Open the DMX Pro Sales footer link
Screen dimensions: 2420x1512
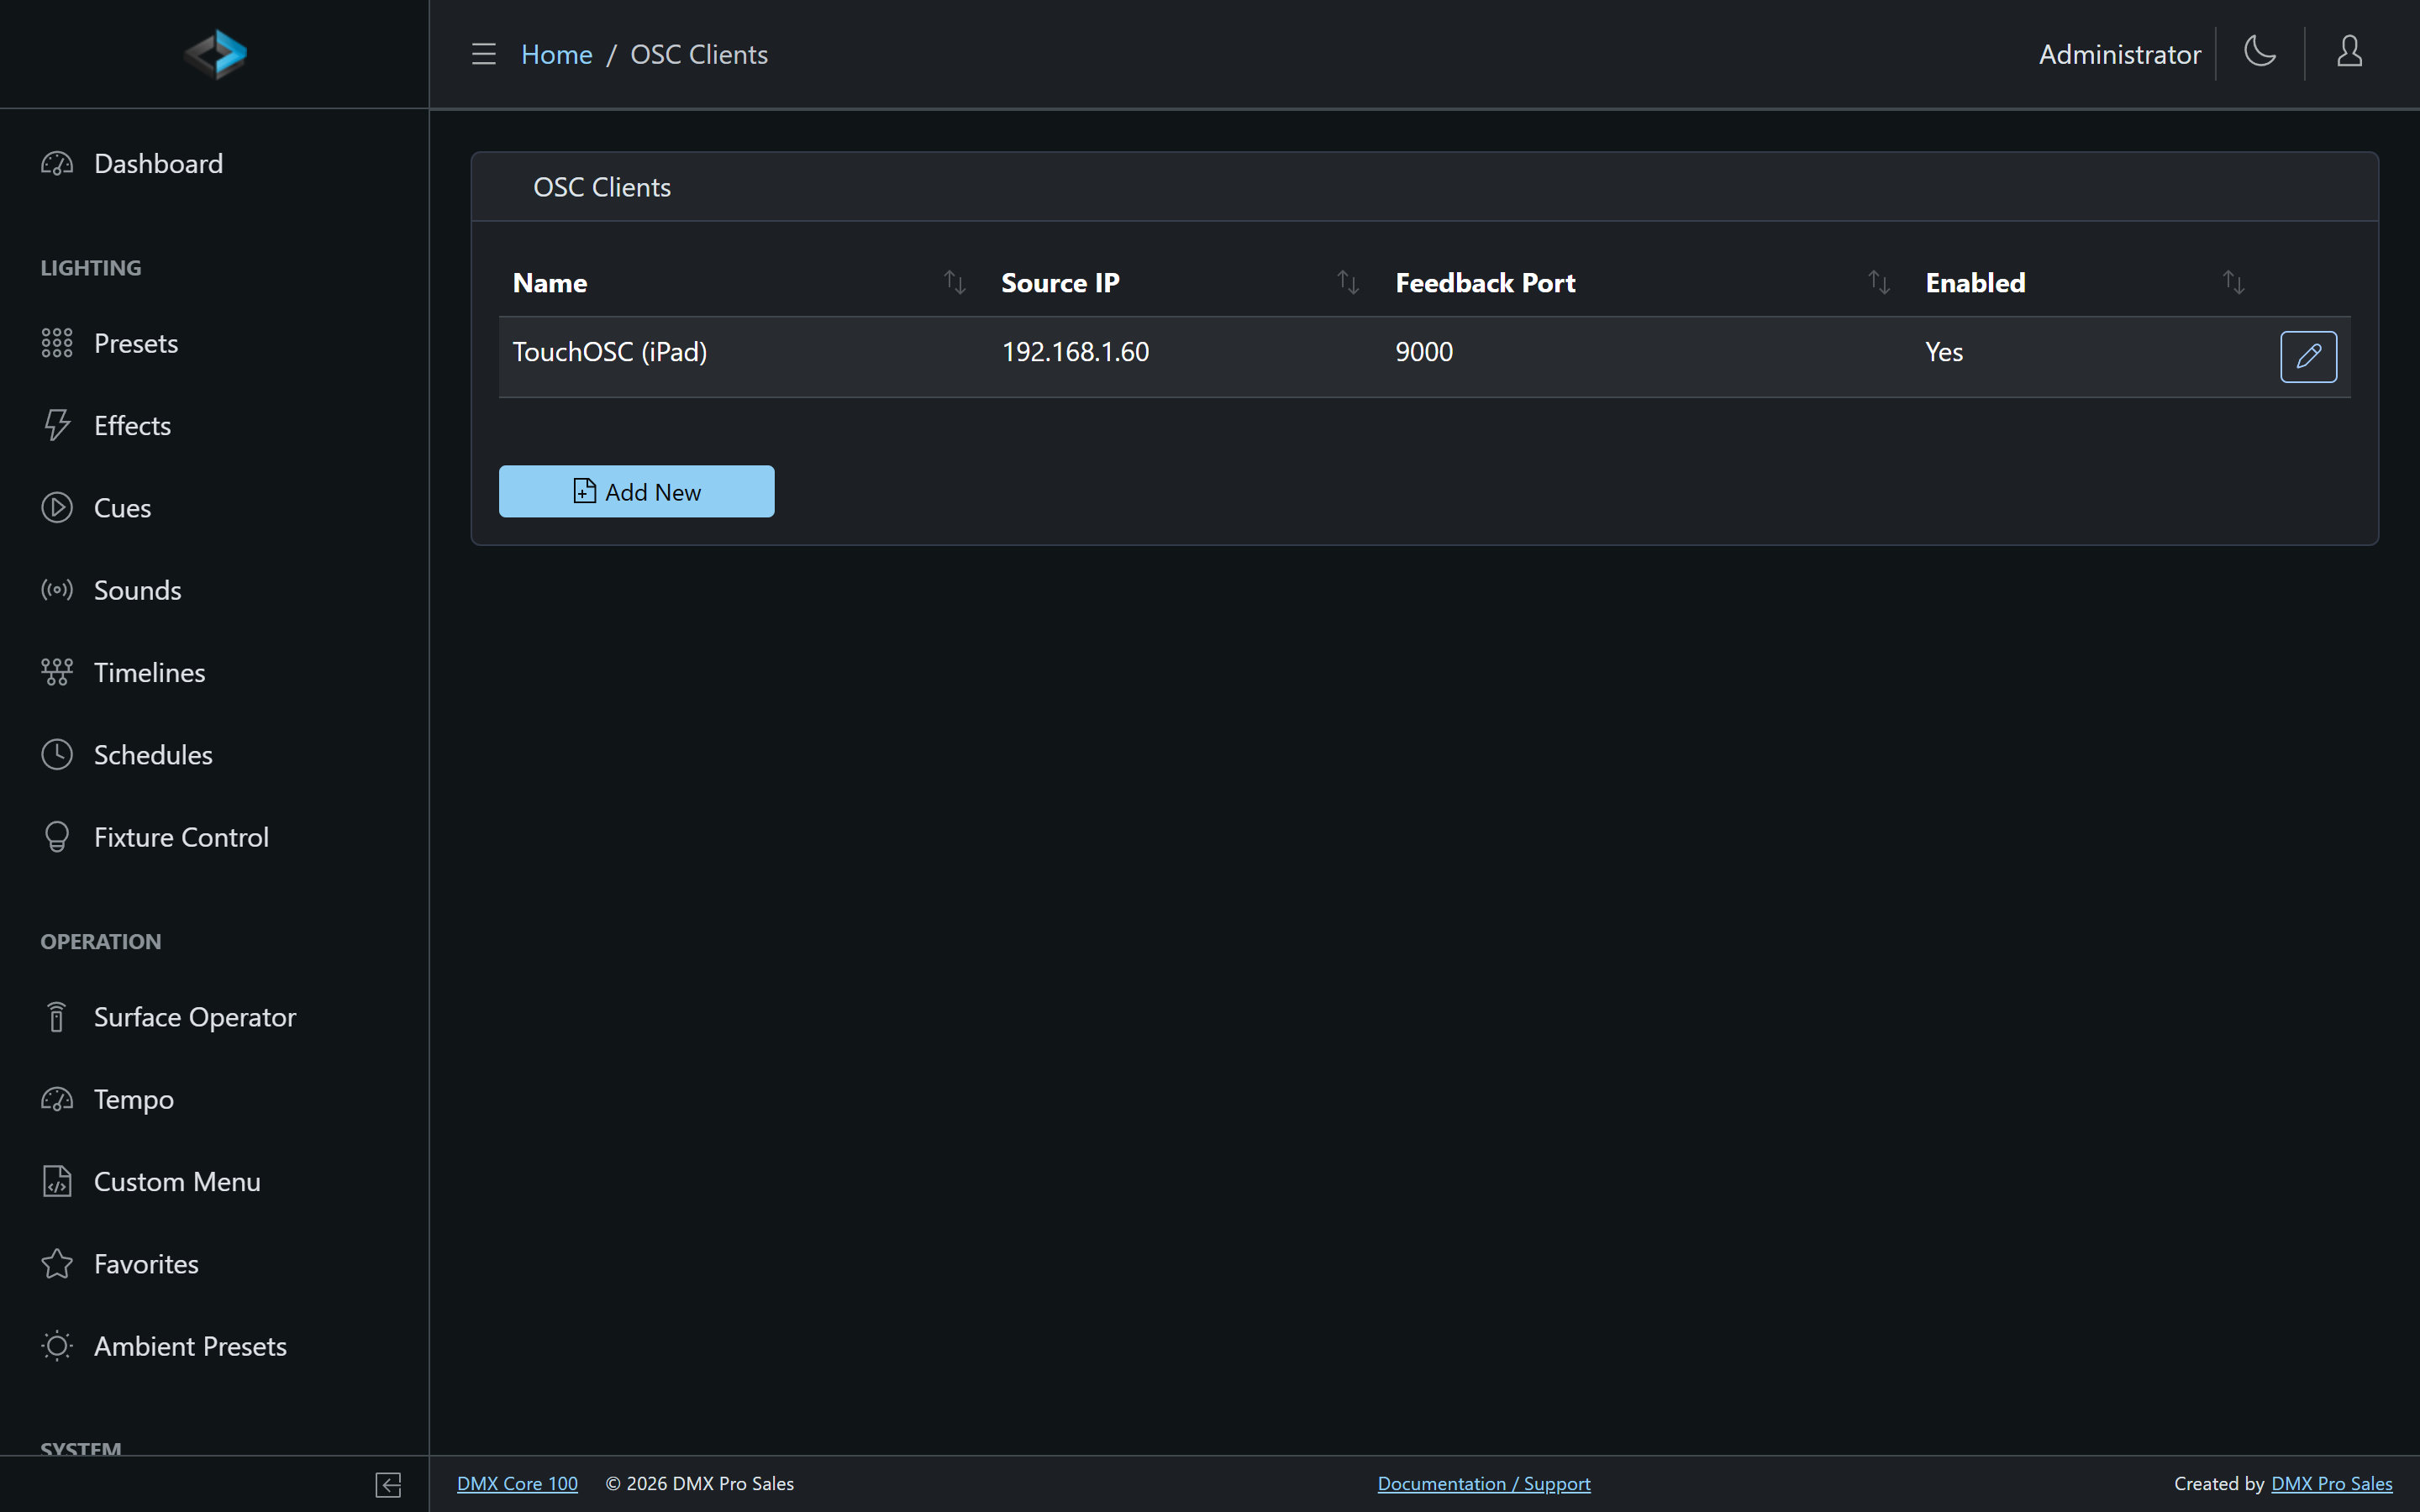(x=2332, y=1484)
